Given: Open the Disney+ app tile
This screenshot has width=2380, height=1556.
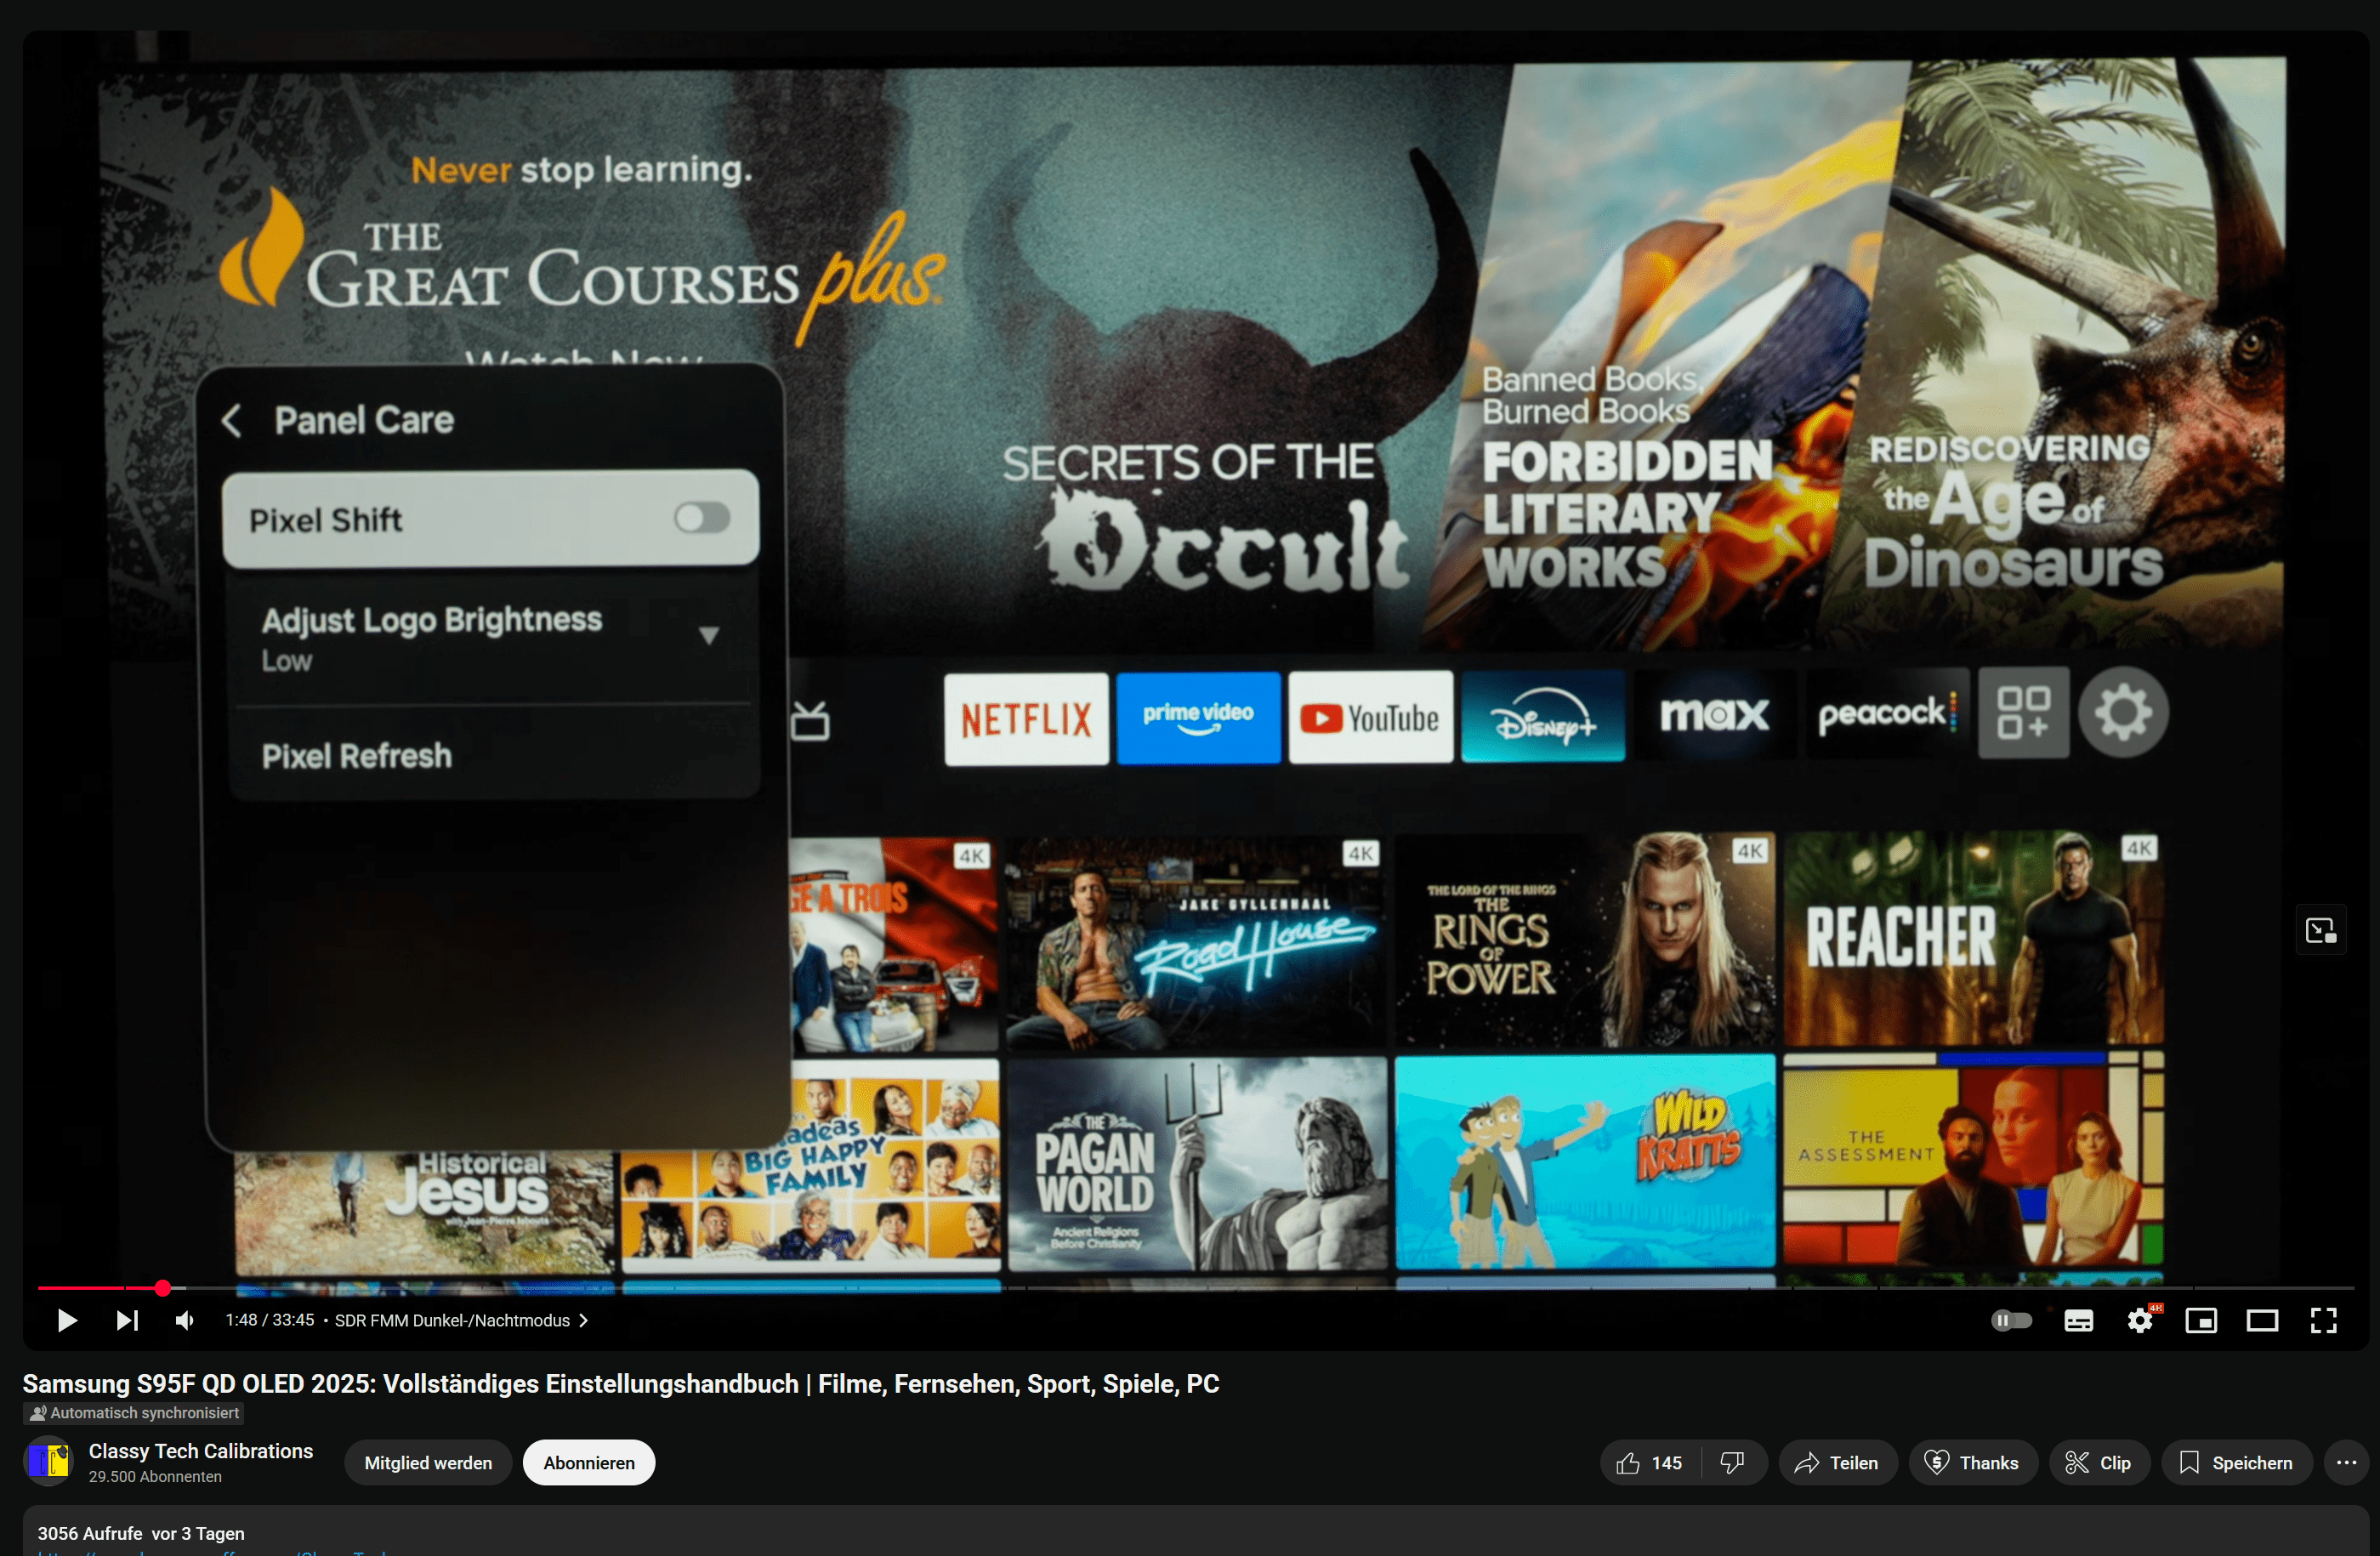Looking at the screenshot, I should coord(1542,715).
